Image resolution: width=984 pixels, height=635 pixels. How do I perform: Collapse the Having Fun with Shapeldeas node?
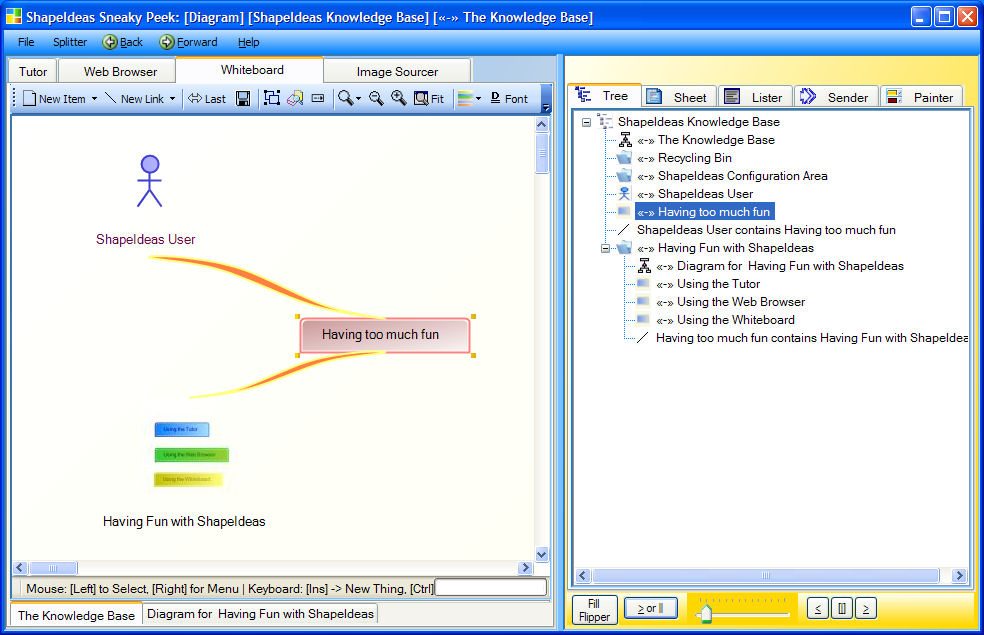click(x=605, y=248)
